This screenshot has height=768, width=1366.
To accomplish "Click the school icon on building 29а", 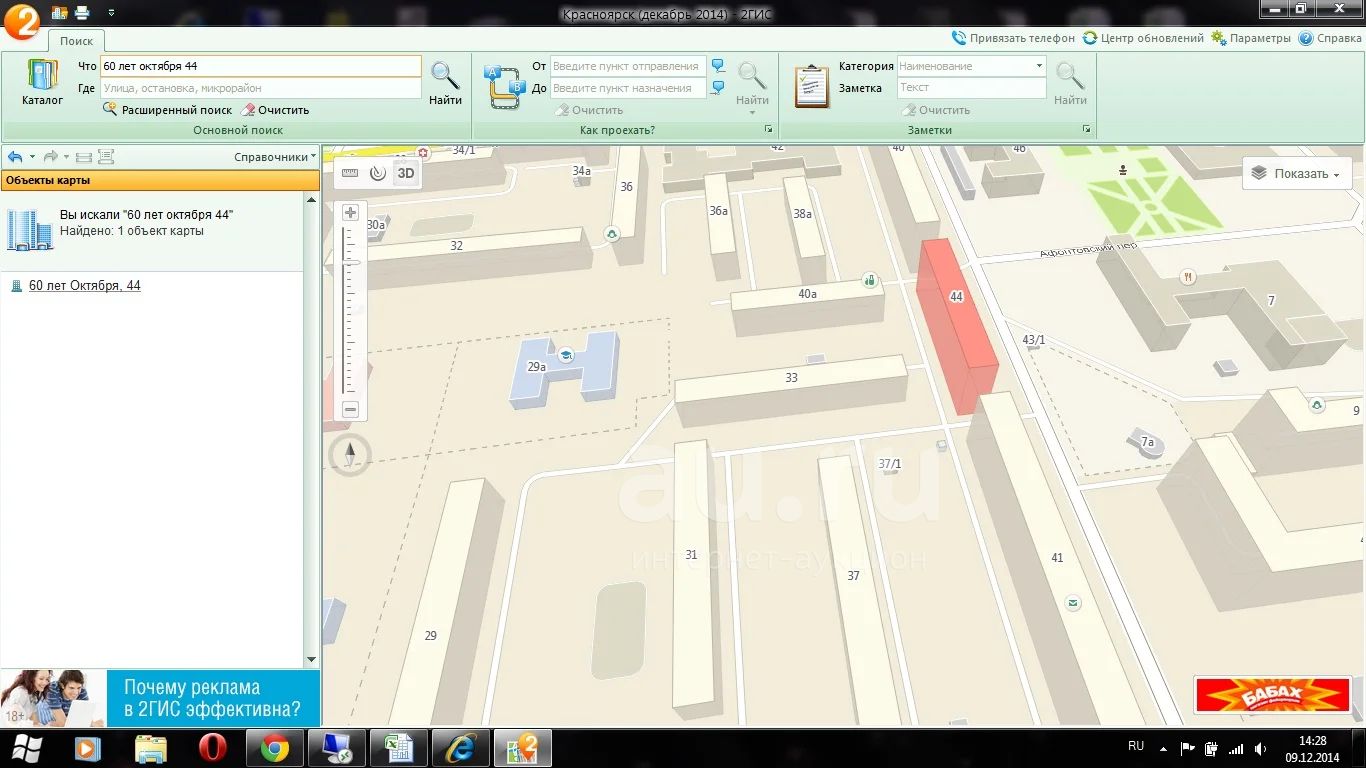I will pyautogui.click(x=565, y=354).
